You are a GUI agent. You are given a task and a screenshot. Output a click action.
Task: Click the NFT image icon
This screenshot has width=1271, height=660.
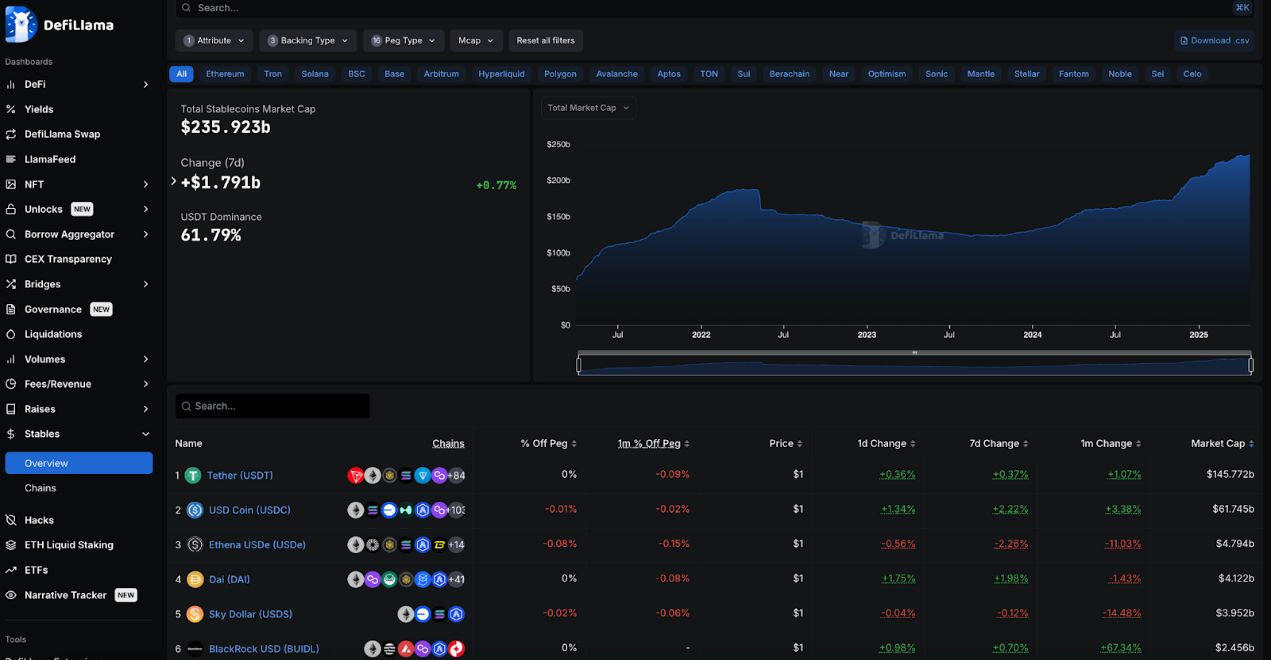click(x=11, y=184)
